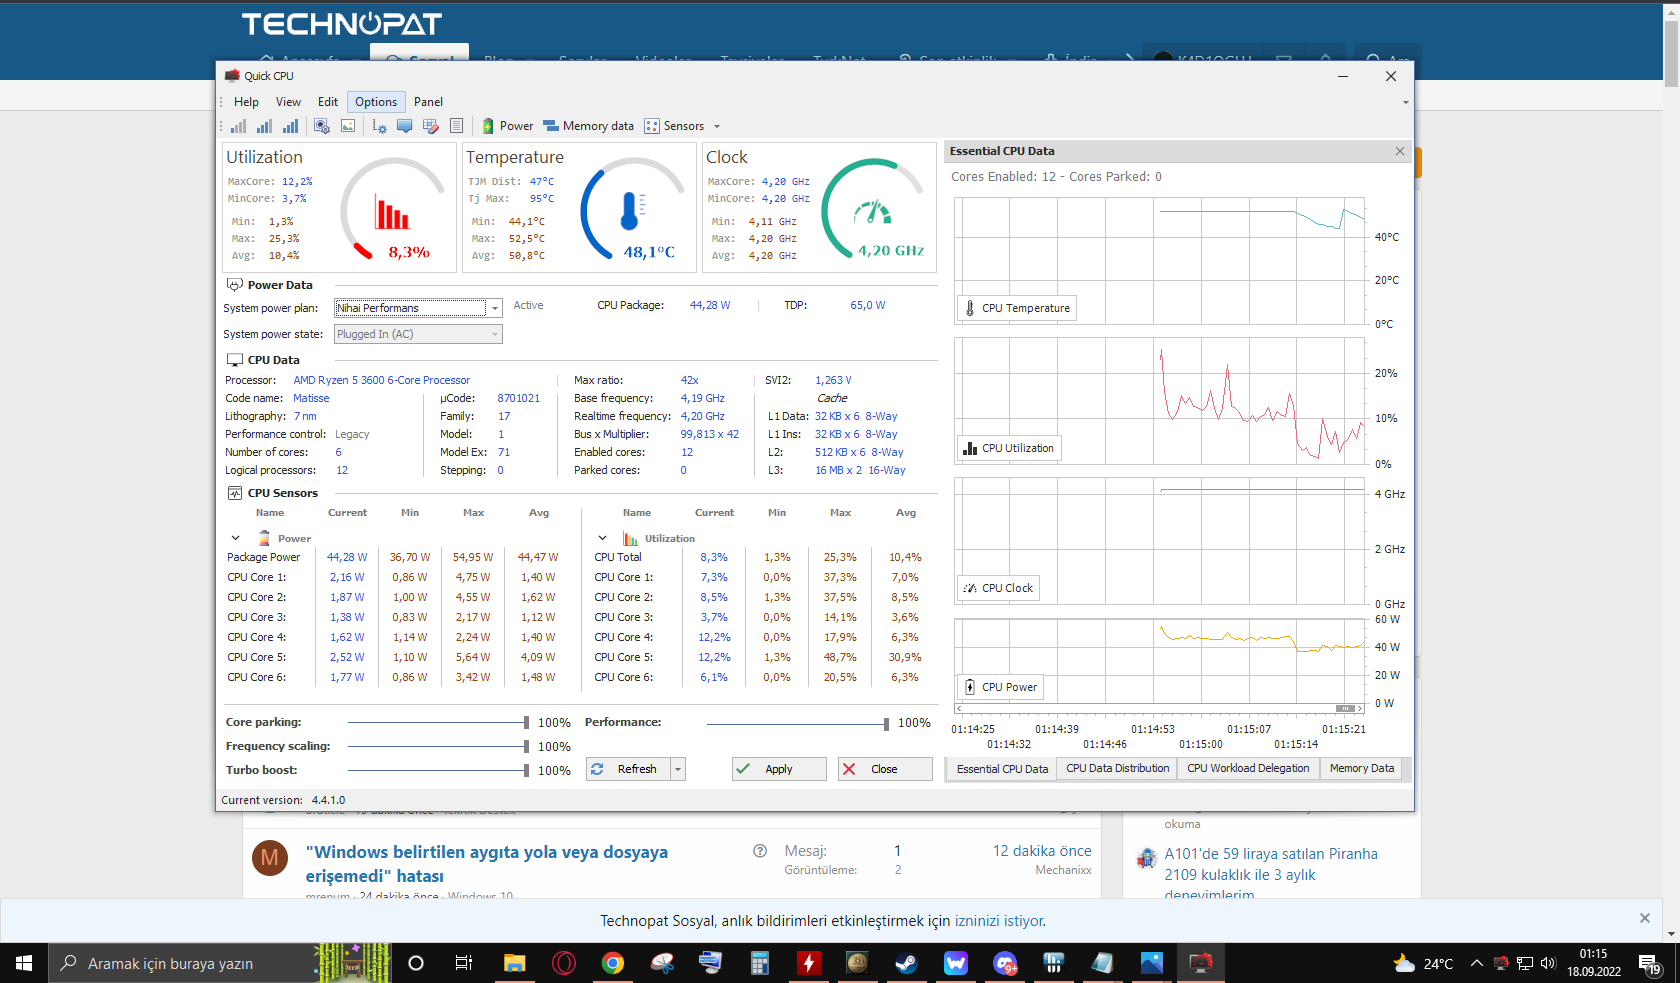This screenshot has width=1680, height=983.
Task: Collapse the Utilization sensors group
Action: point(602,538)
